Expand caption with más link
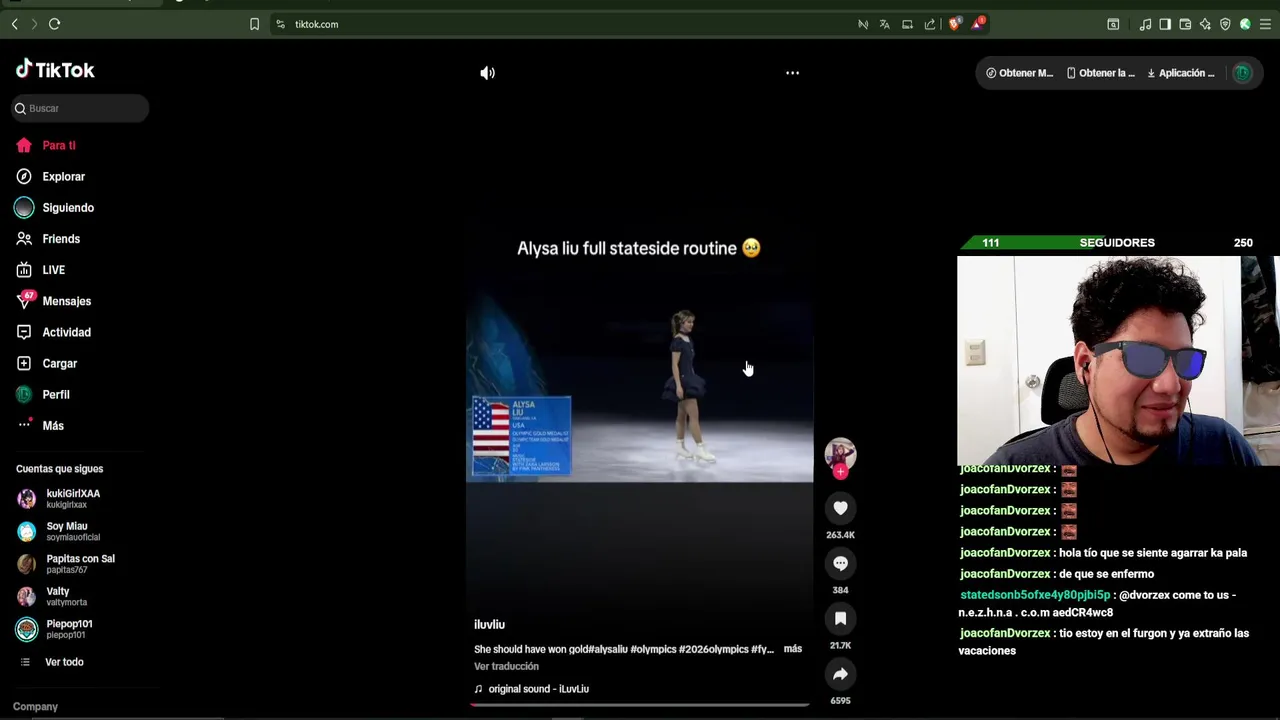This screenshot has width=1280, height=720. (793, 649)
